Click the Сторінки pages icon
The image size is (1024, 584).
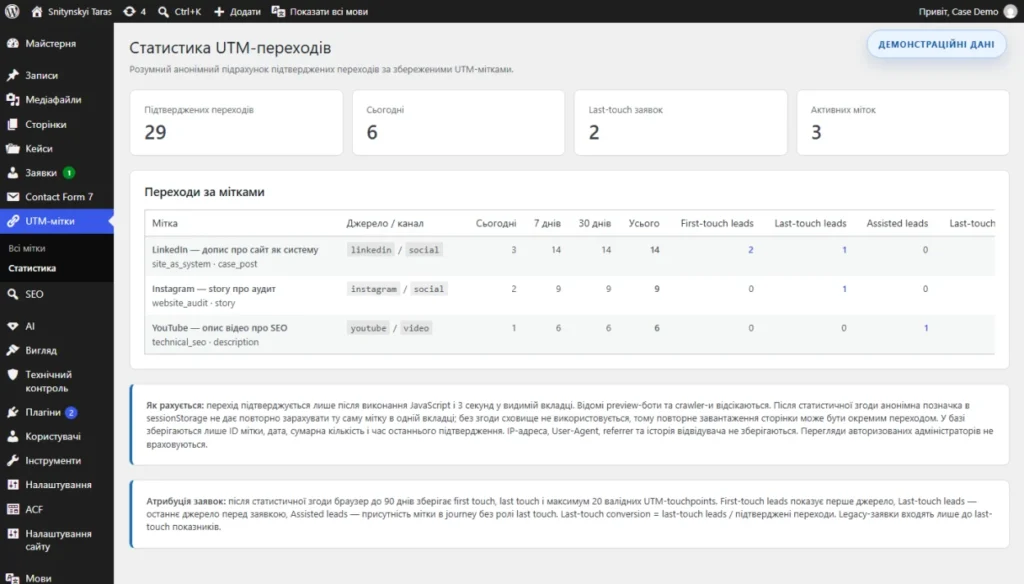tap(12, 124)
